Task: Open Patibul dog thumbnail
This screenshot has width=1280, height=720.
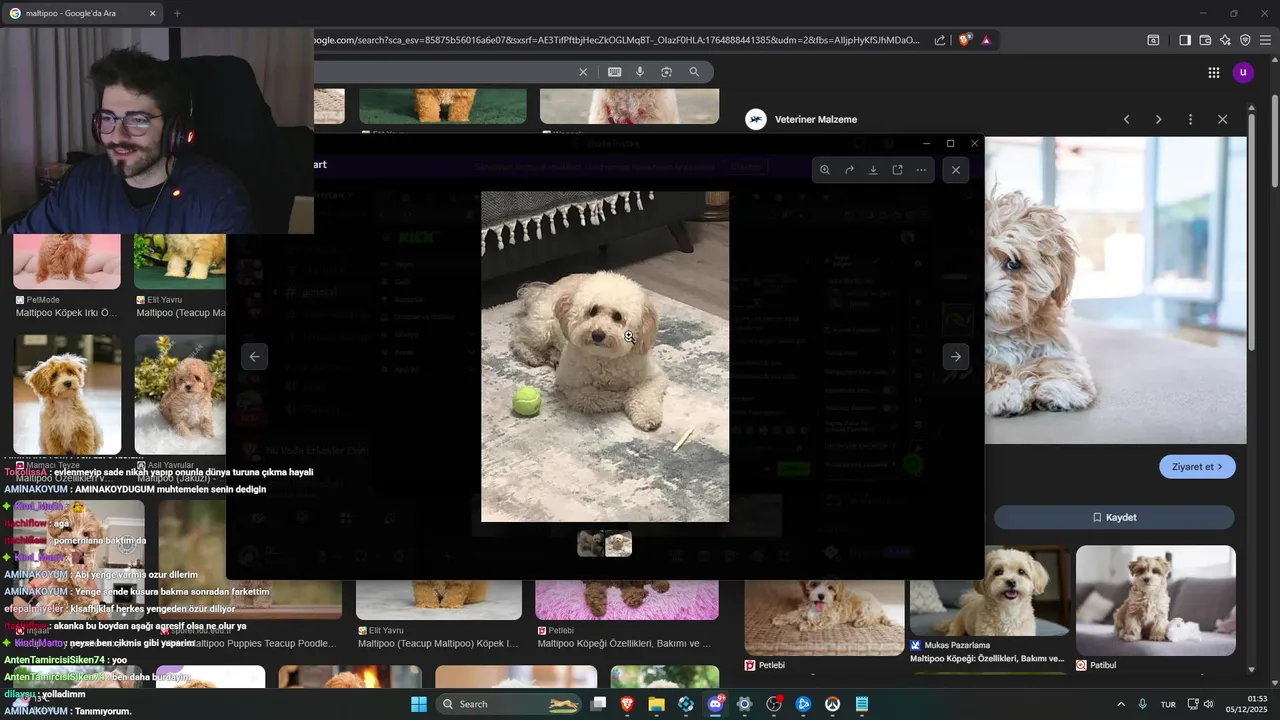Action: [x=1155, y=600]
